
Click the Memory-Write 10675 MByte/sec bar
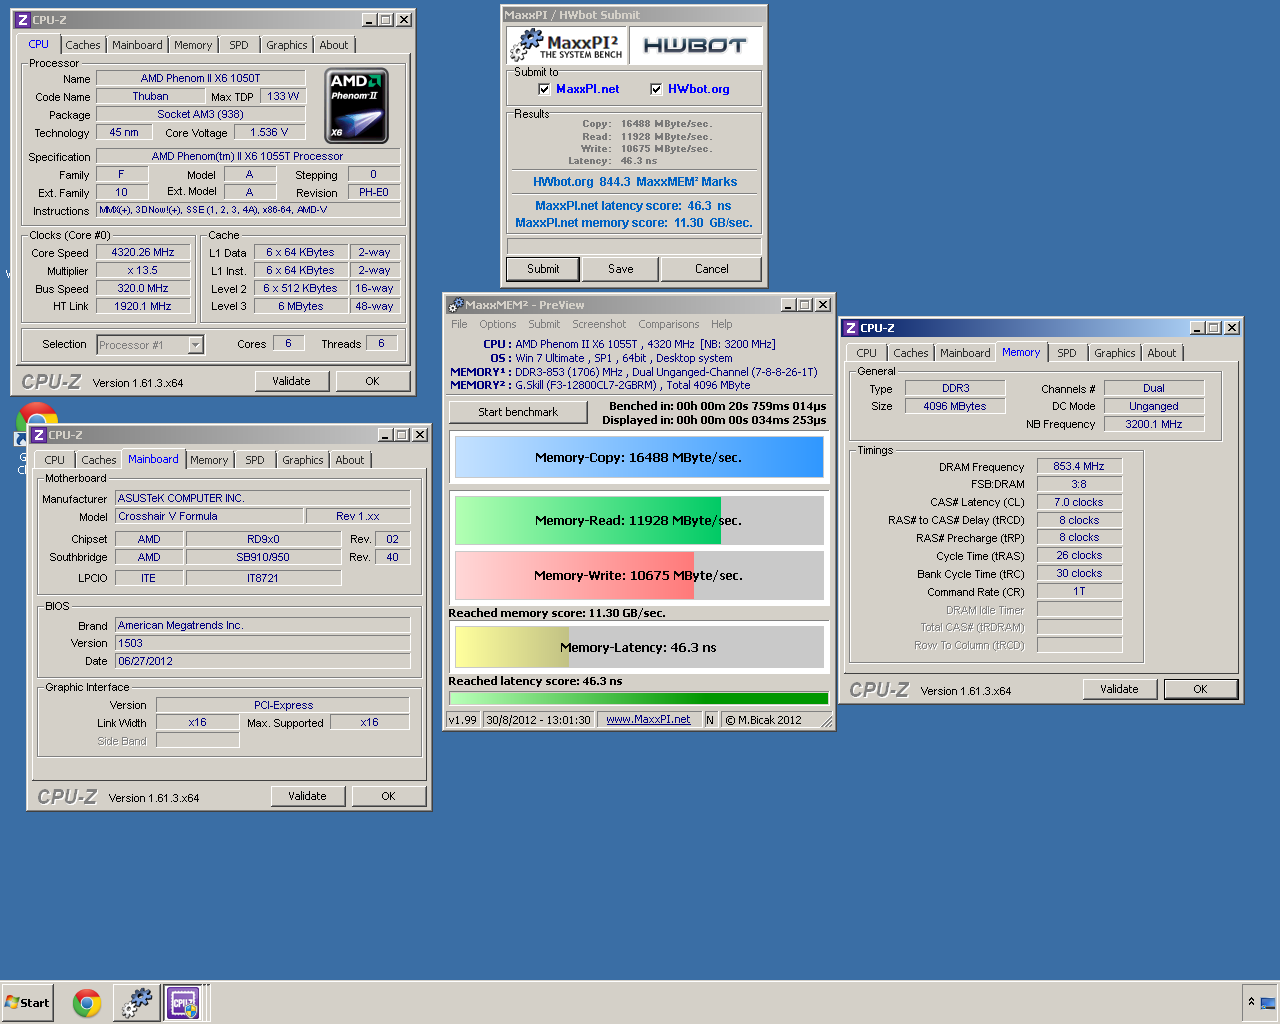[x=639, y=575]
